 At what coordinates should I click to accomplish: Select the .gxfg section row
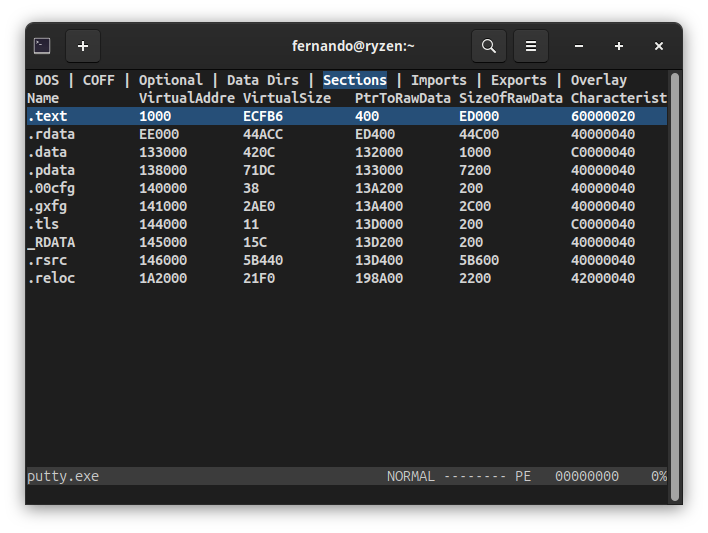347,206
